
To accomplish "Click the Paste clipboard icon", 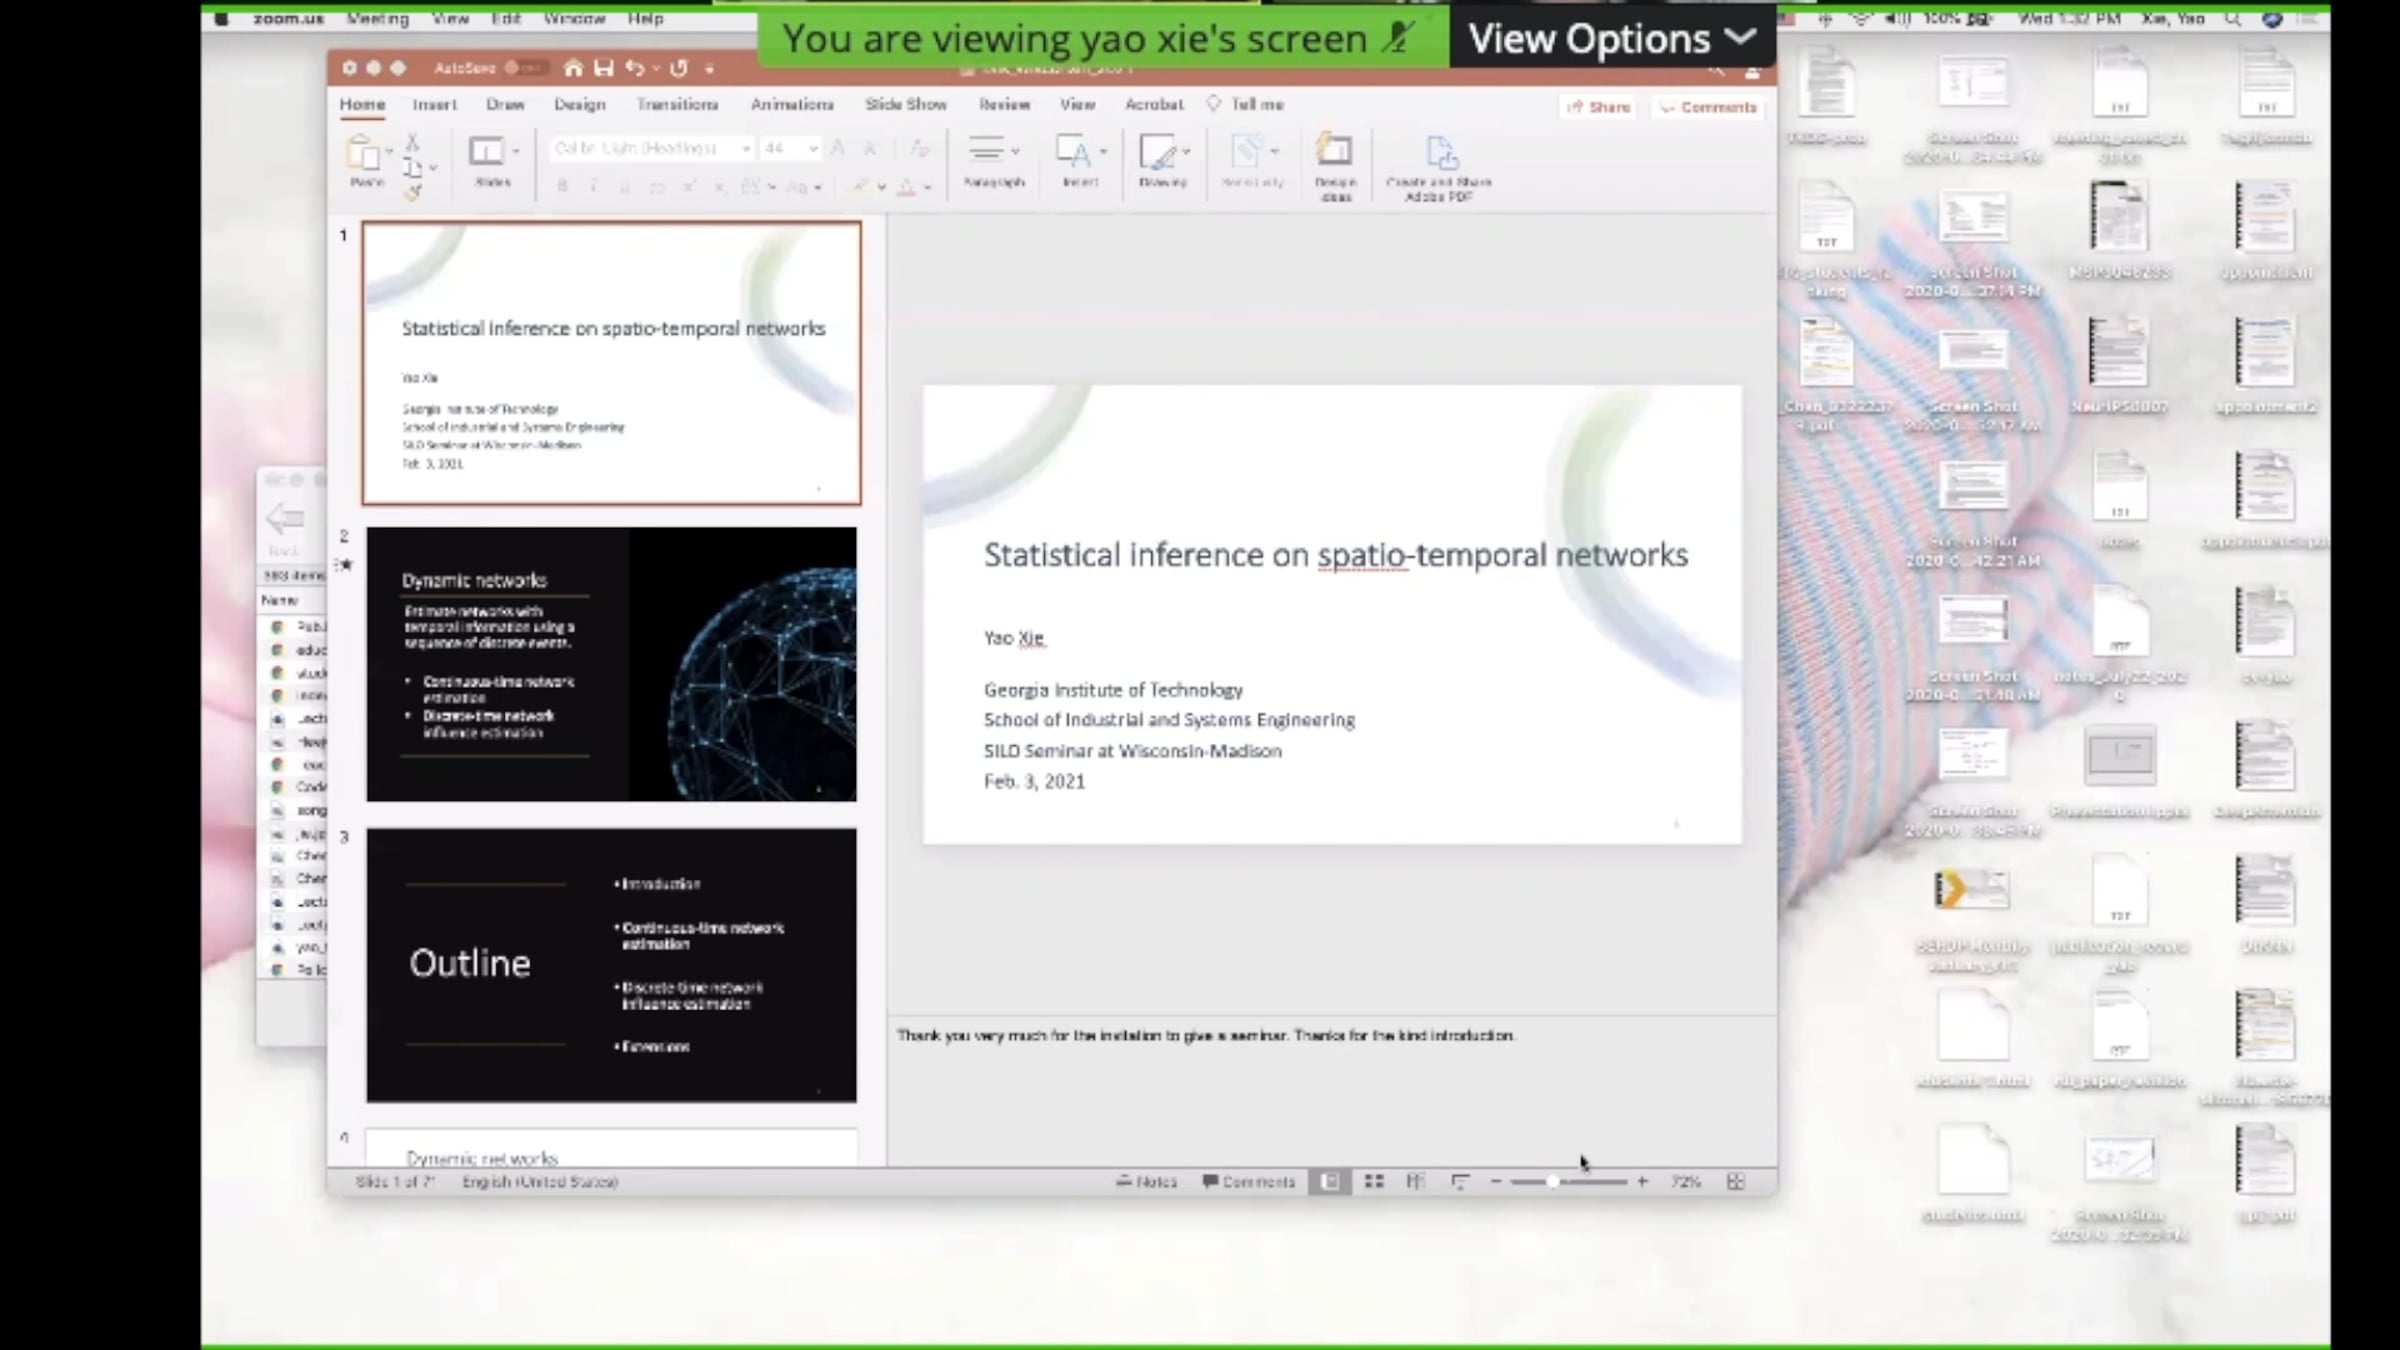I will 363,153.
